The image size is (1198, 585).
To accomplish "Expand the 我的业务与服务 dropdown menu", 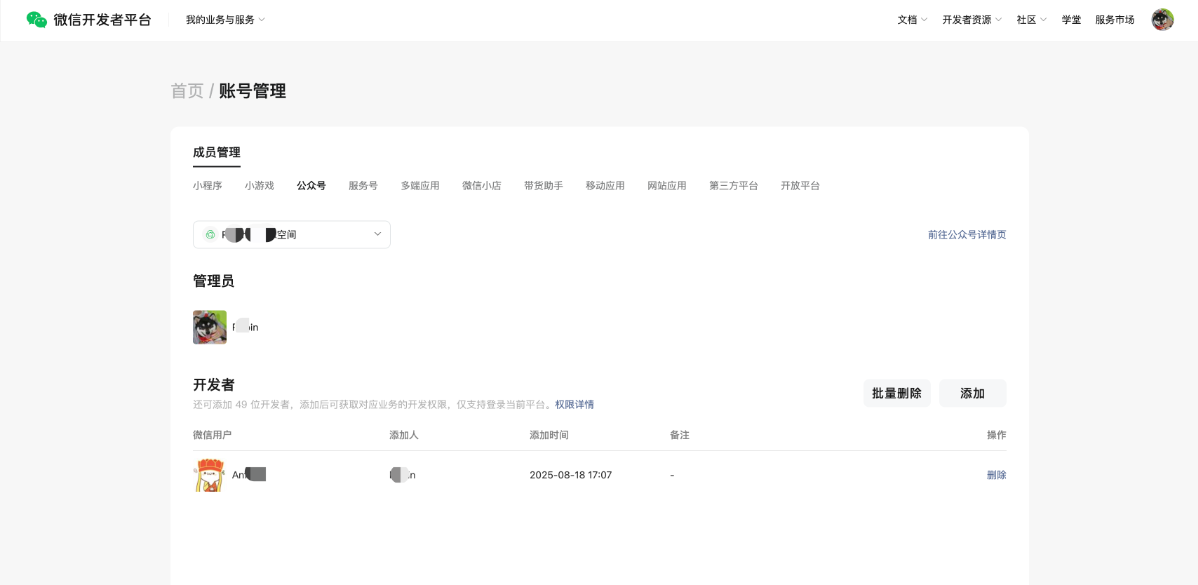I will (225, 20).
